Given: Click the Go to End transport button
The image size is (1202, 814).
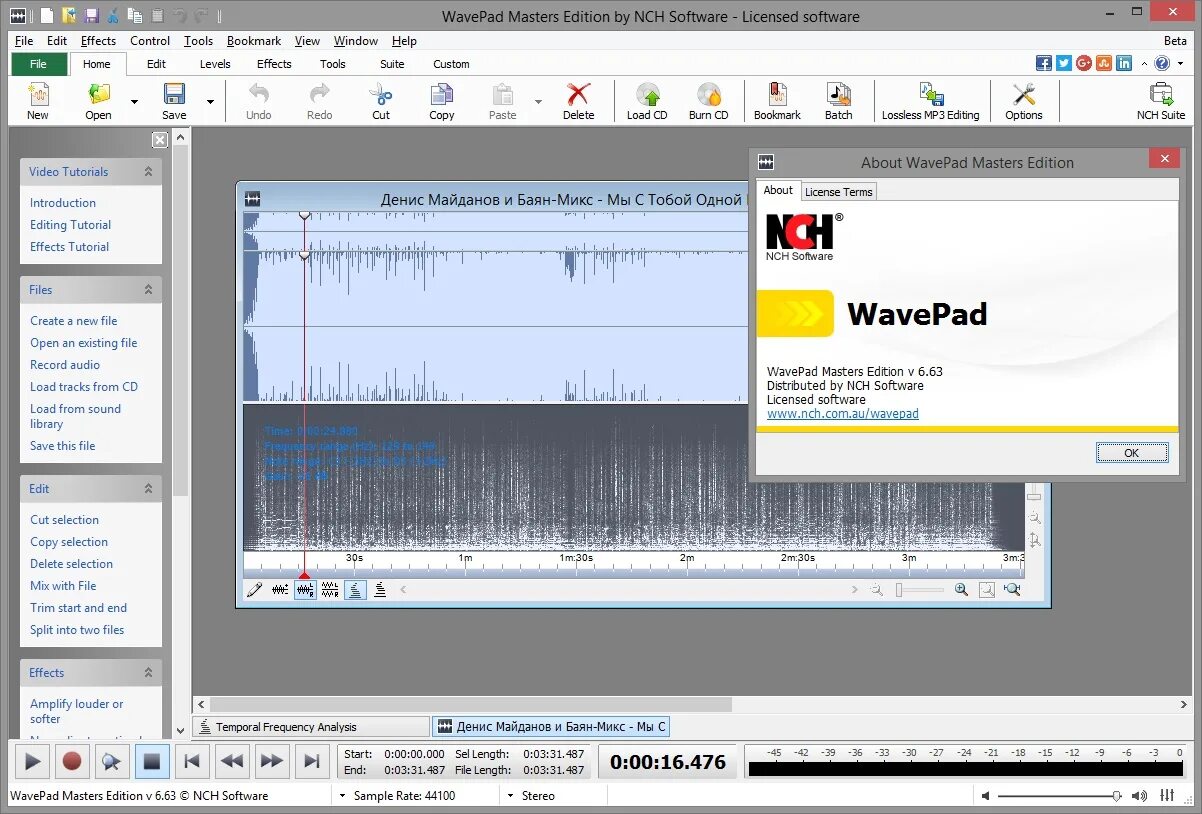Looking at the screenshot, I should point(311,761).
